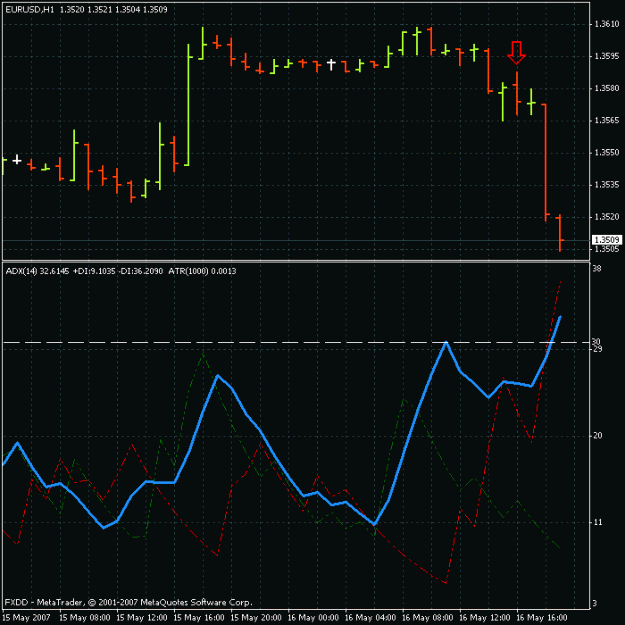Click the indicator scale value 38

[x=597, y=269]
